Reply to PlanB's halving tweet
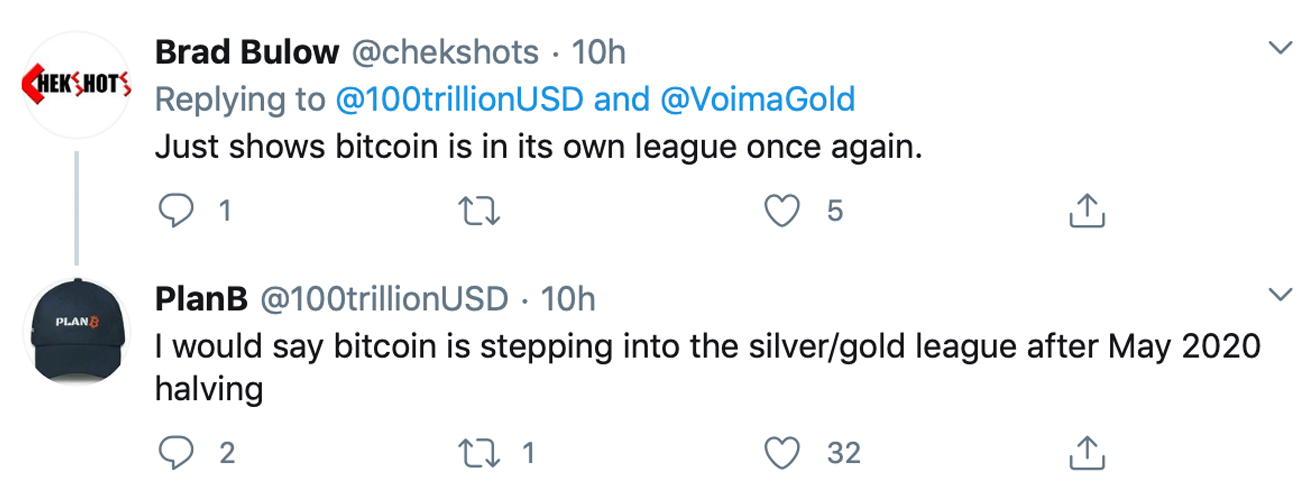 coord(176,454)
